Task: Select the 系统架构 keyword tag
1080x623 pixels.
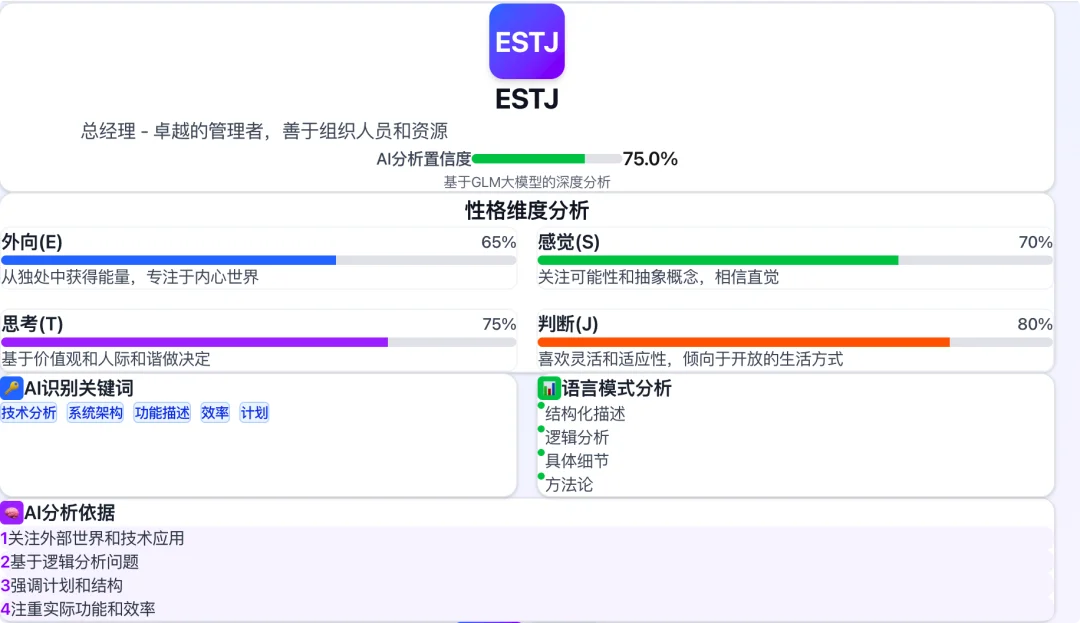Action: pyautogui.click(x=94, y=412)
